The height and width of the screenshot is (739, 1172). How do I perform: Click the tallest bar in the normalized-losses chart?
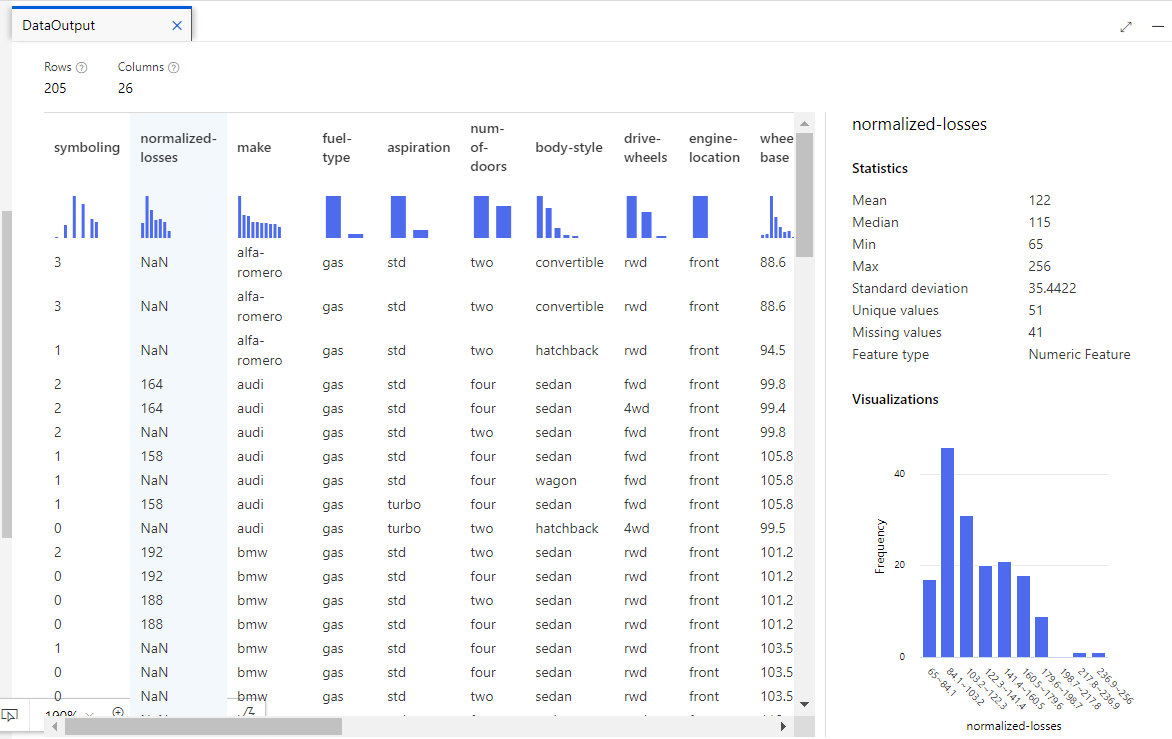click(x=947, y=552)
